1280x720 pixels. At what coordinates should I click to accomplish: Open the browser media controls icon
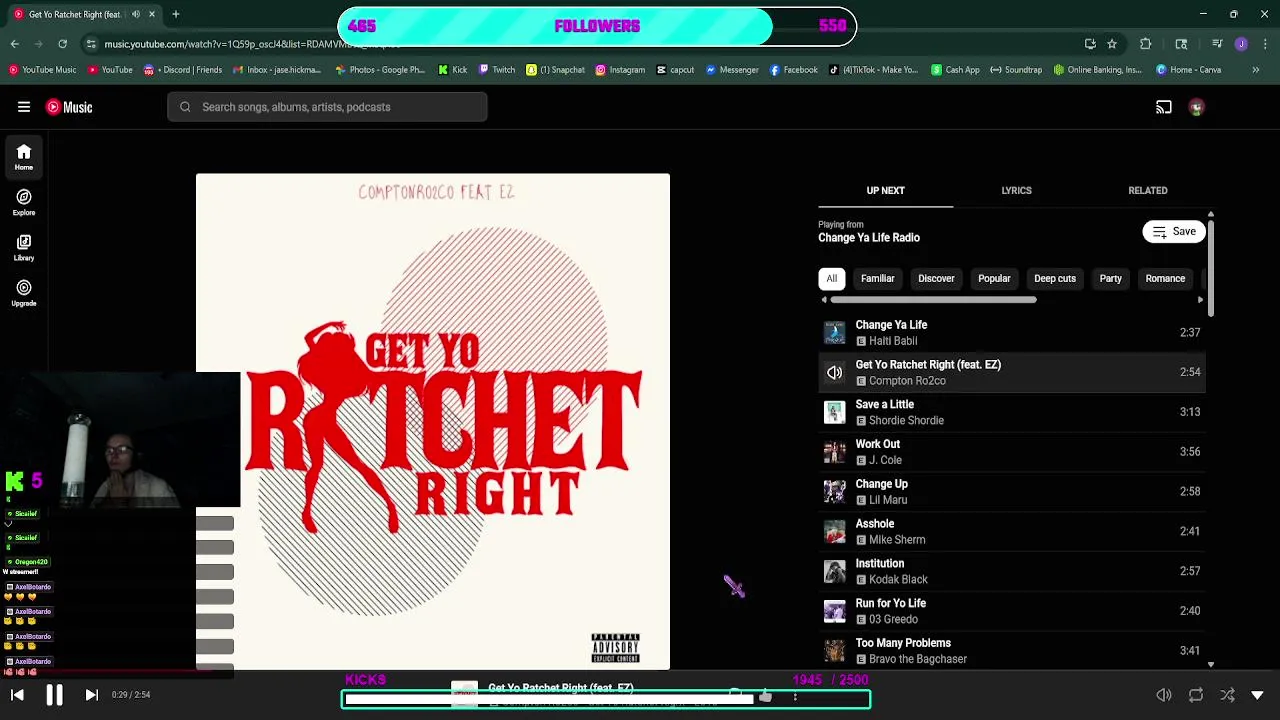pos(1217,44)
